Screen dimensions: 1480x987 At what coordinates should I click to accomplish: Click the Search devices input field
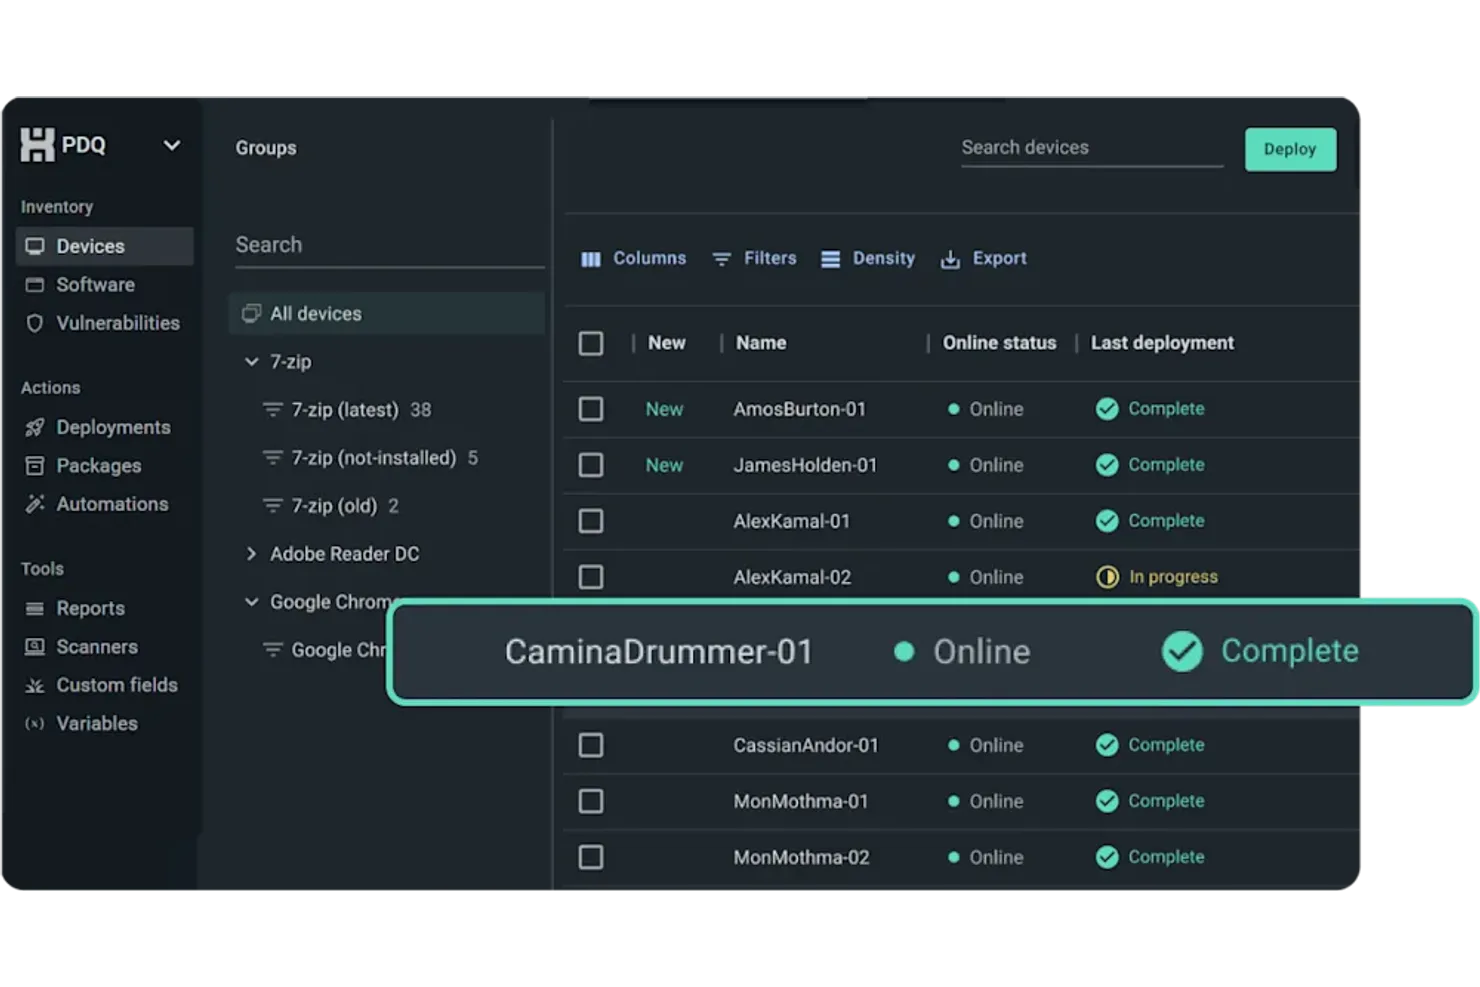click(1090, 147)
